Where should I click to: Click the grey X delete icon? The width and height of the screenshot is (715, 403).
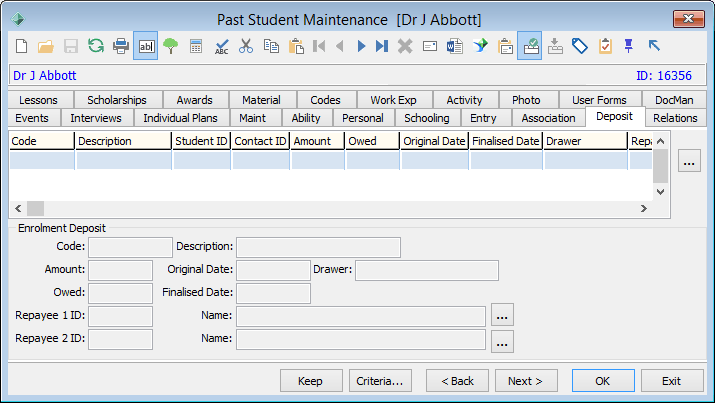[x=405, y=46]
